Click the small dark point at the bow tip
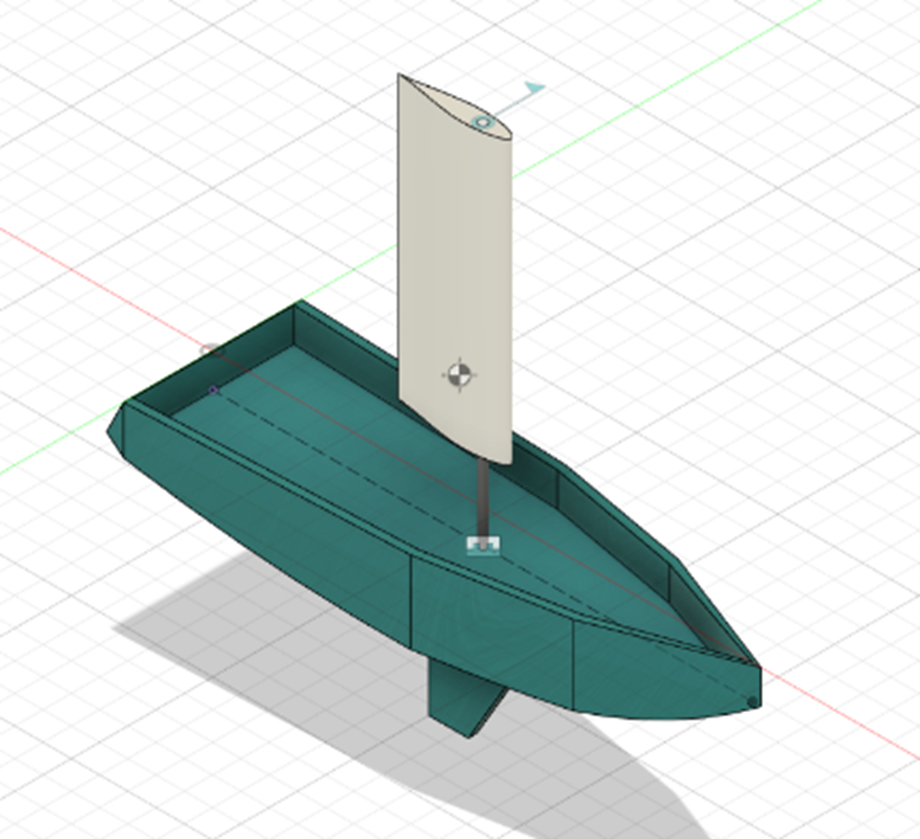This screenshot has width=920, height=839. coord(752,702)
